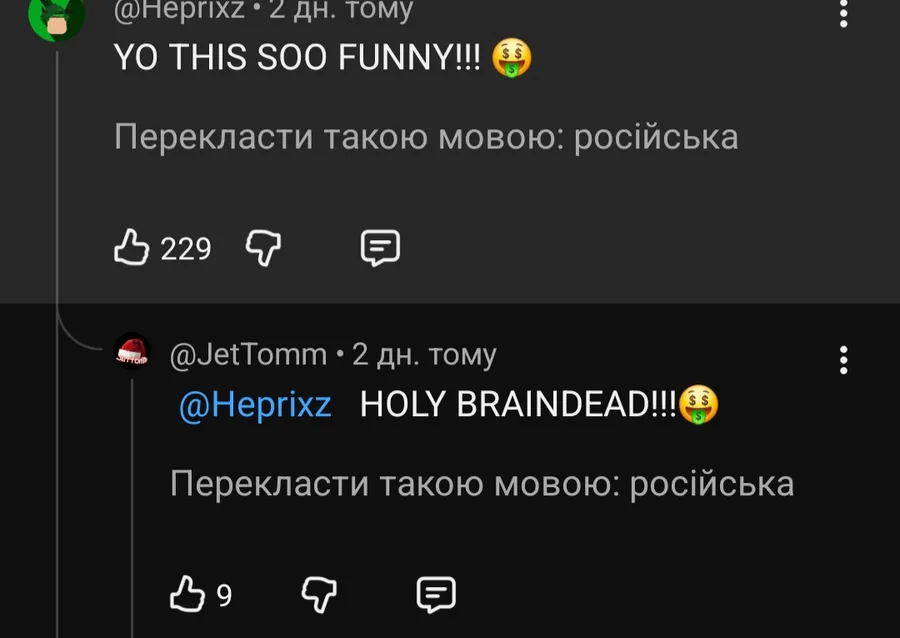Reply to the JetTomm comment
The width and height of the screenshot is (900, 638).
point(436,596)
